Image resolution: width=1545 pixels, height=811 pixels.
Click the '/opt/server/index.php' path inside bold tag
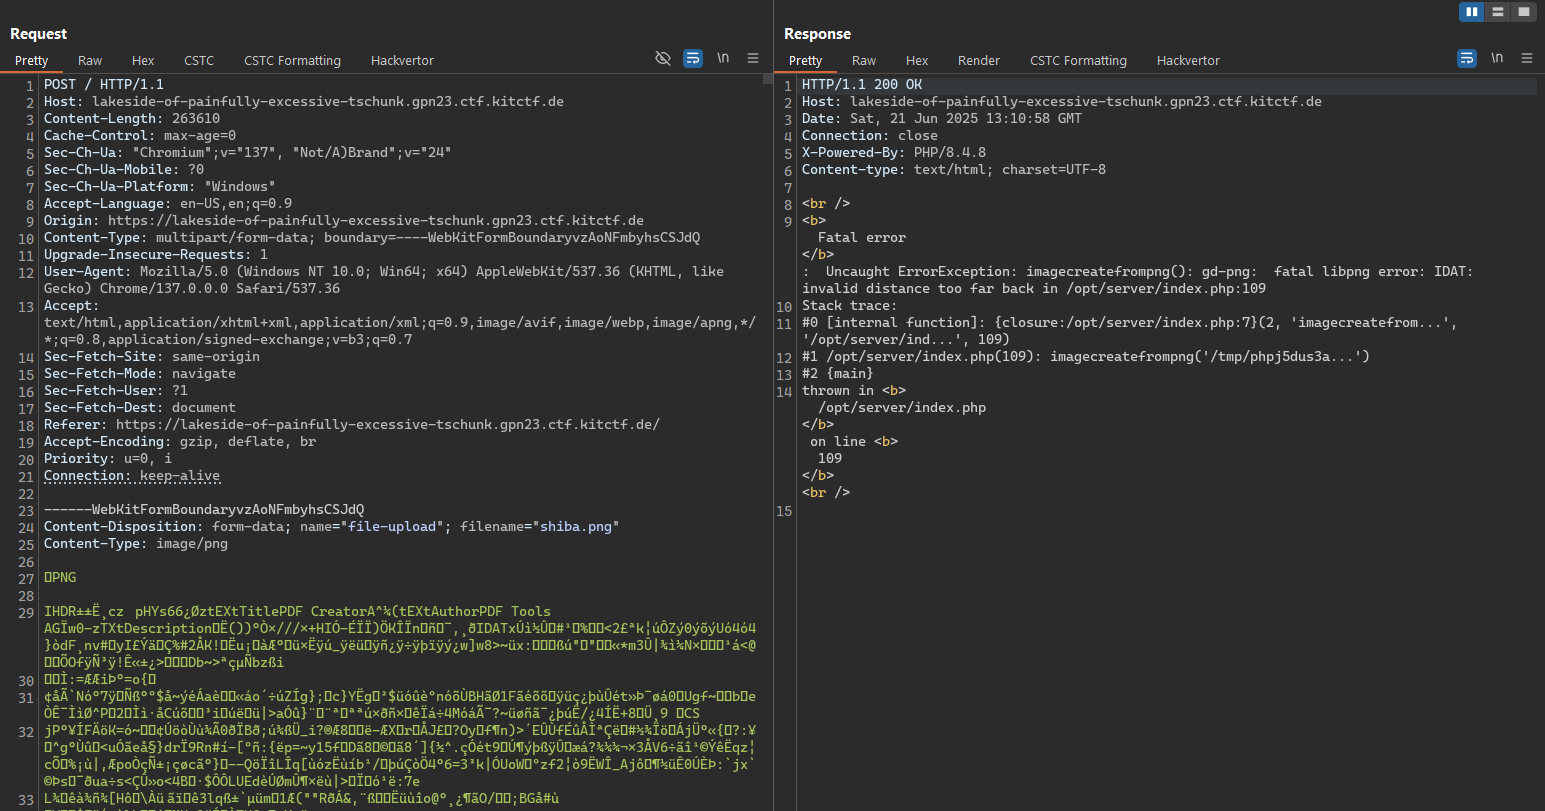coord(902,407)
